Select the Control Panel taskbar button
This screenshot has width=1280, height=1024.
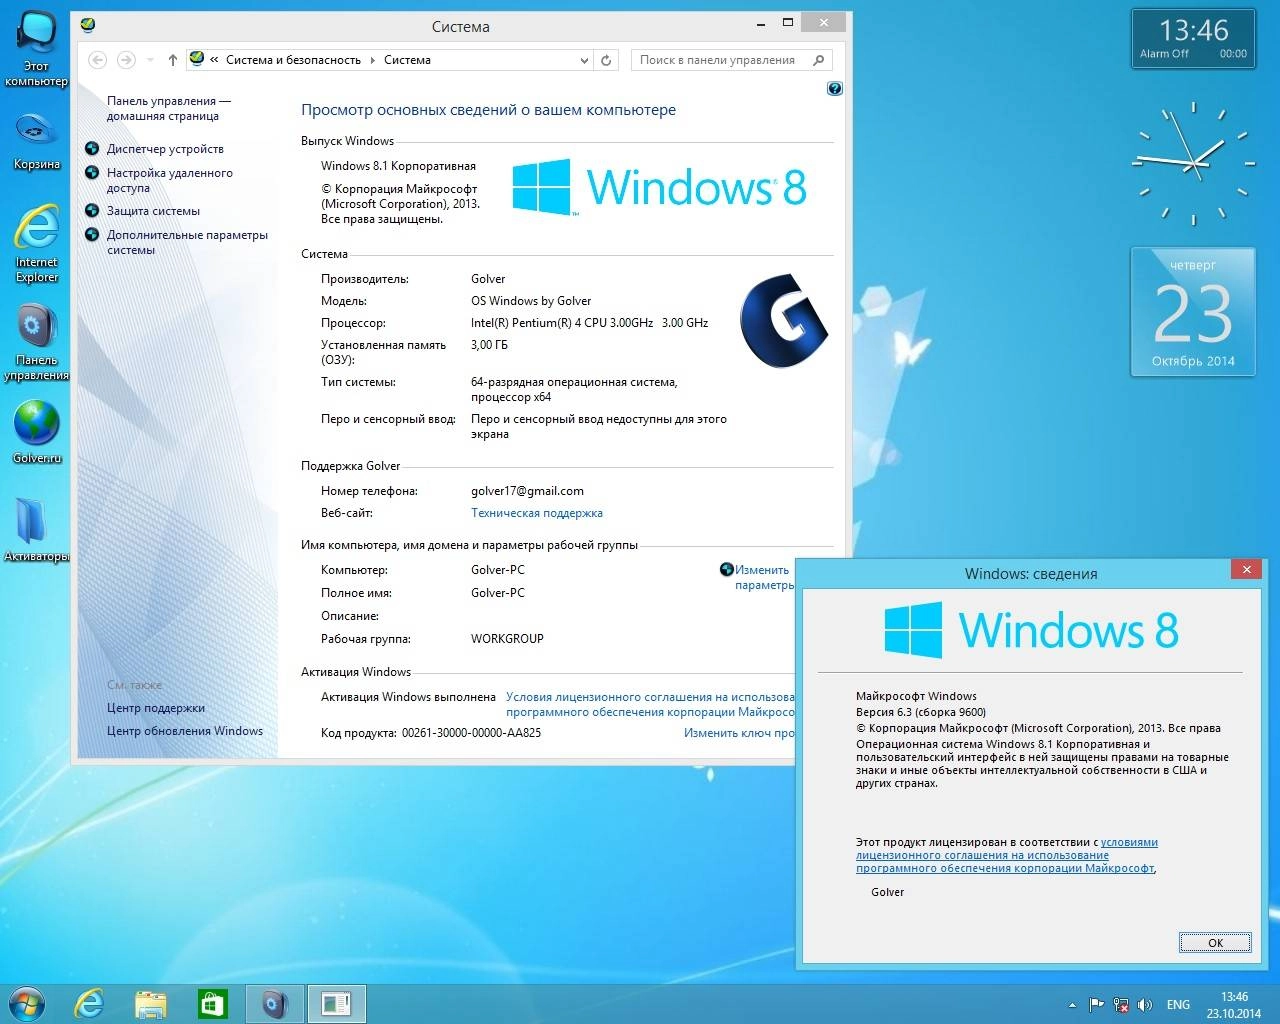pyautogui.click(x=275, y=1003)
